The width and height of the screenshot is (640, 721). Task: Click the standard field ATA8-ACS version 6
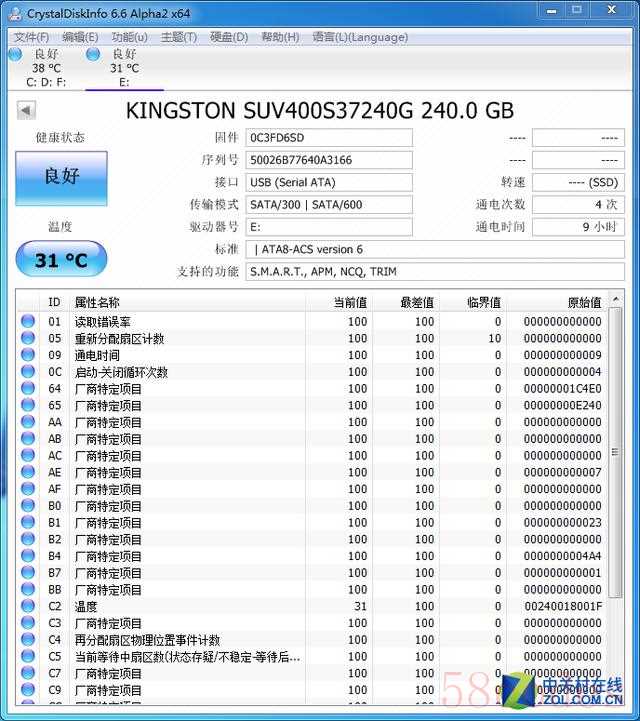click(x=435, y=249)
